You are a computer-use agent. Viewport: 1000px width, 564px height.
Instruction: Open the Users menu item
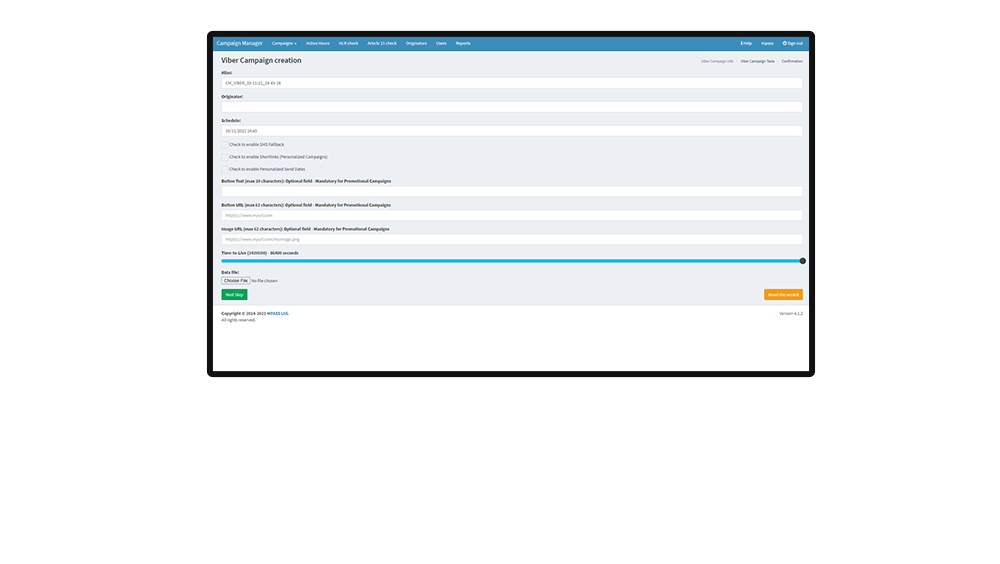click(441, 44)
